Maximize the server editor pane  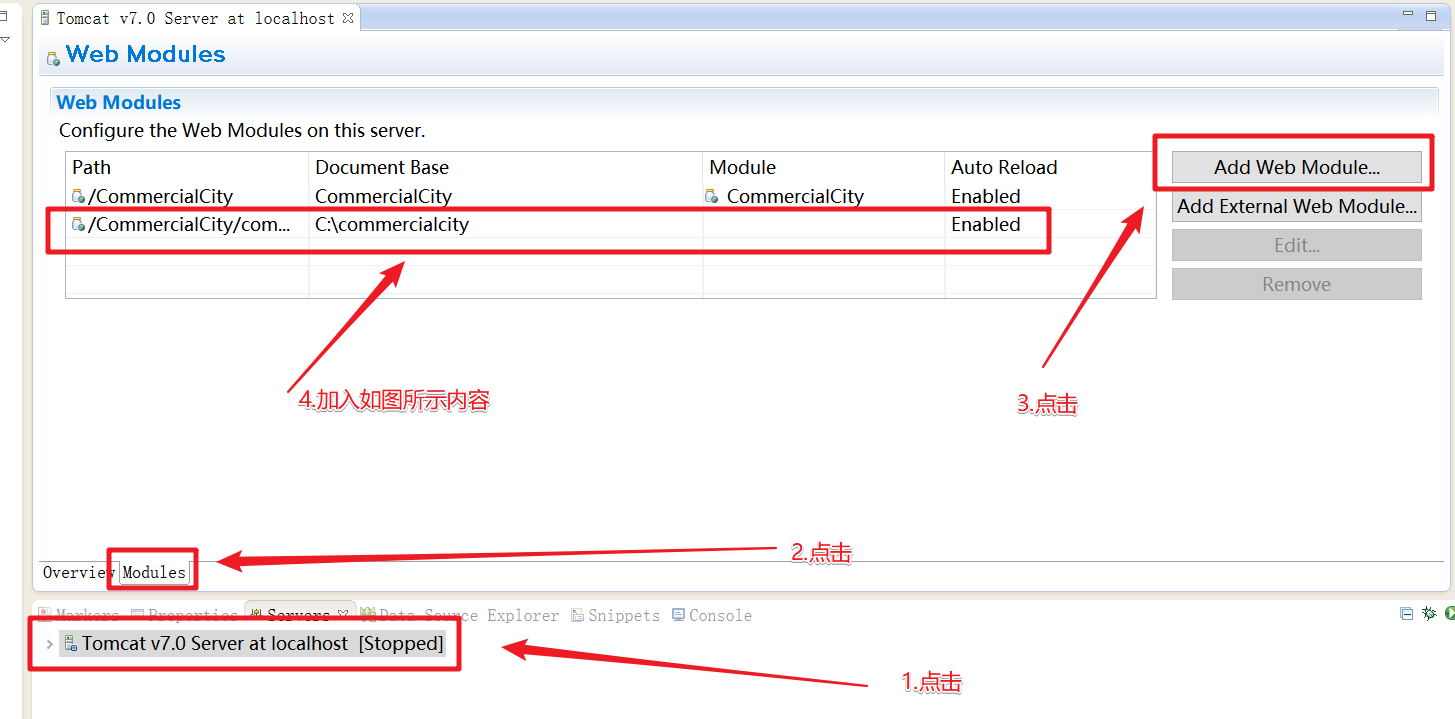coord(1432,15)
